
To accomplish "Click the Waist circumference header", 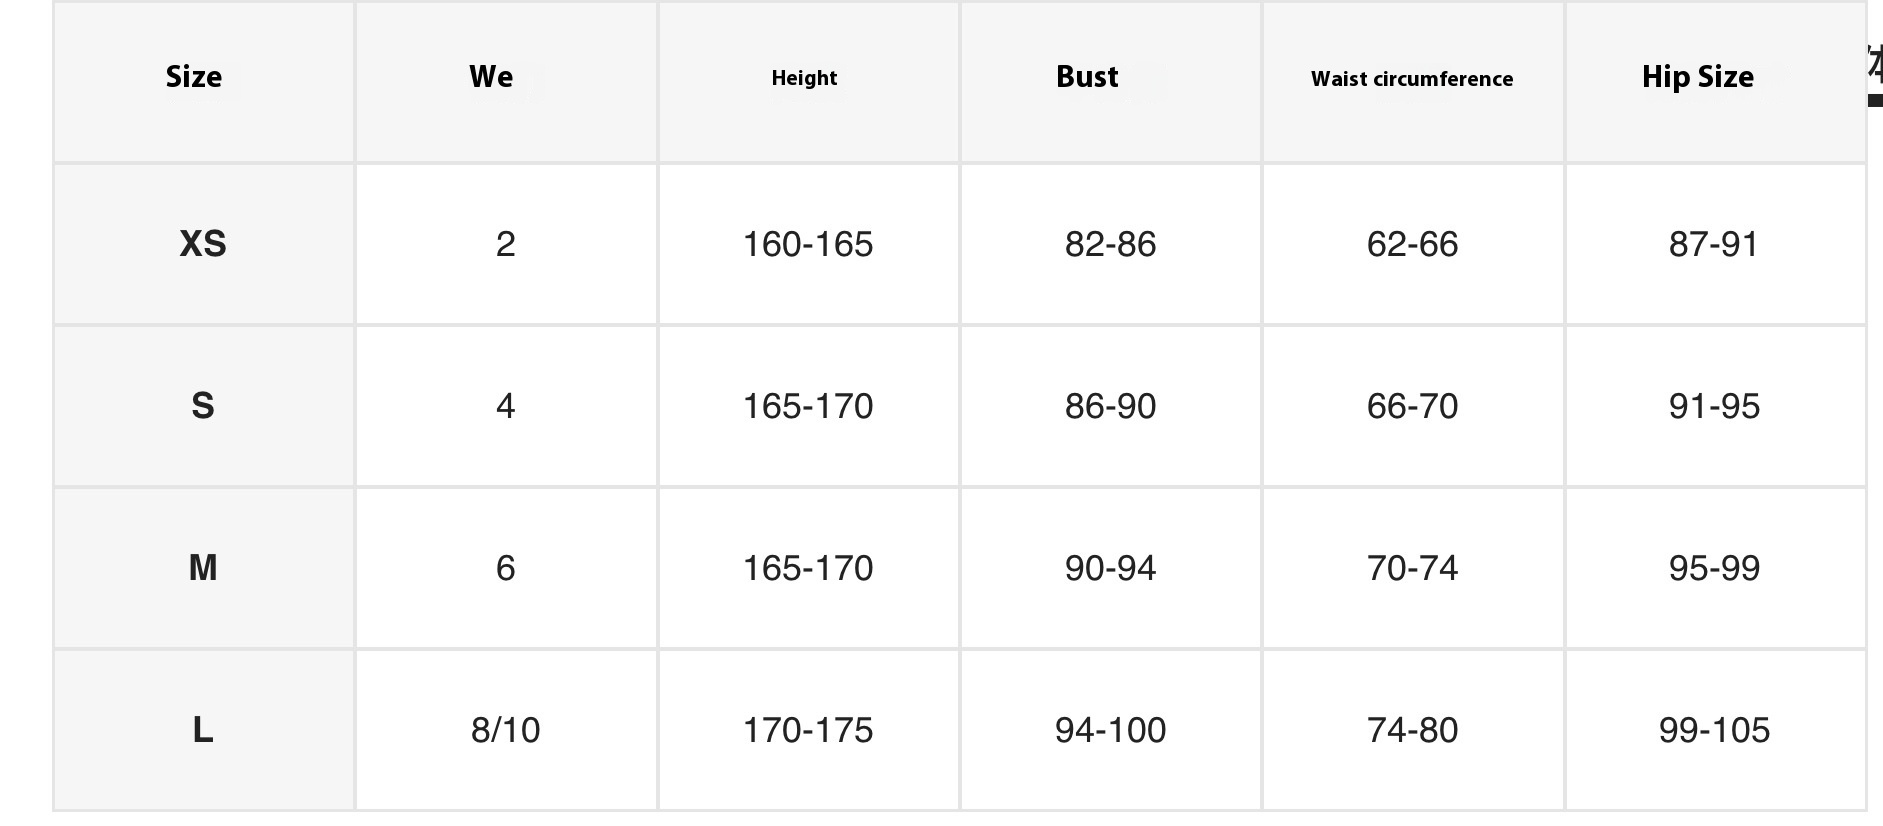I will (1412, 79).
